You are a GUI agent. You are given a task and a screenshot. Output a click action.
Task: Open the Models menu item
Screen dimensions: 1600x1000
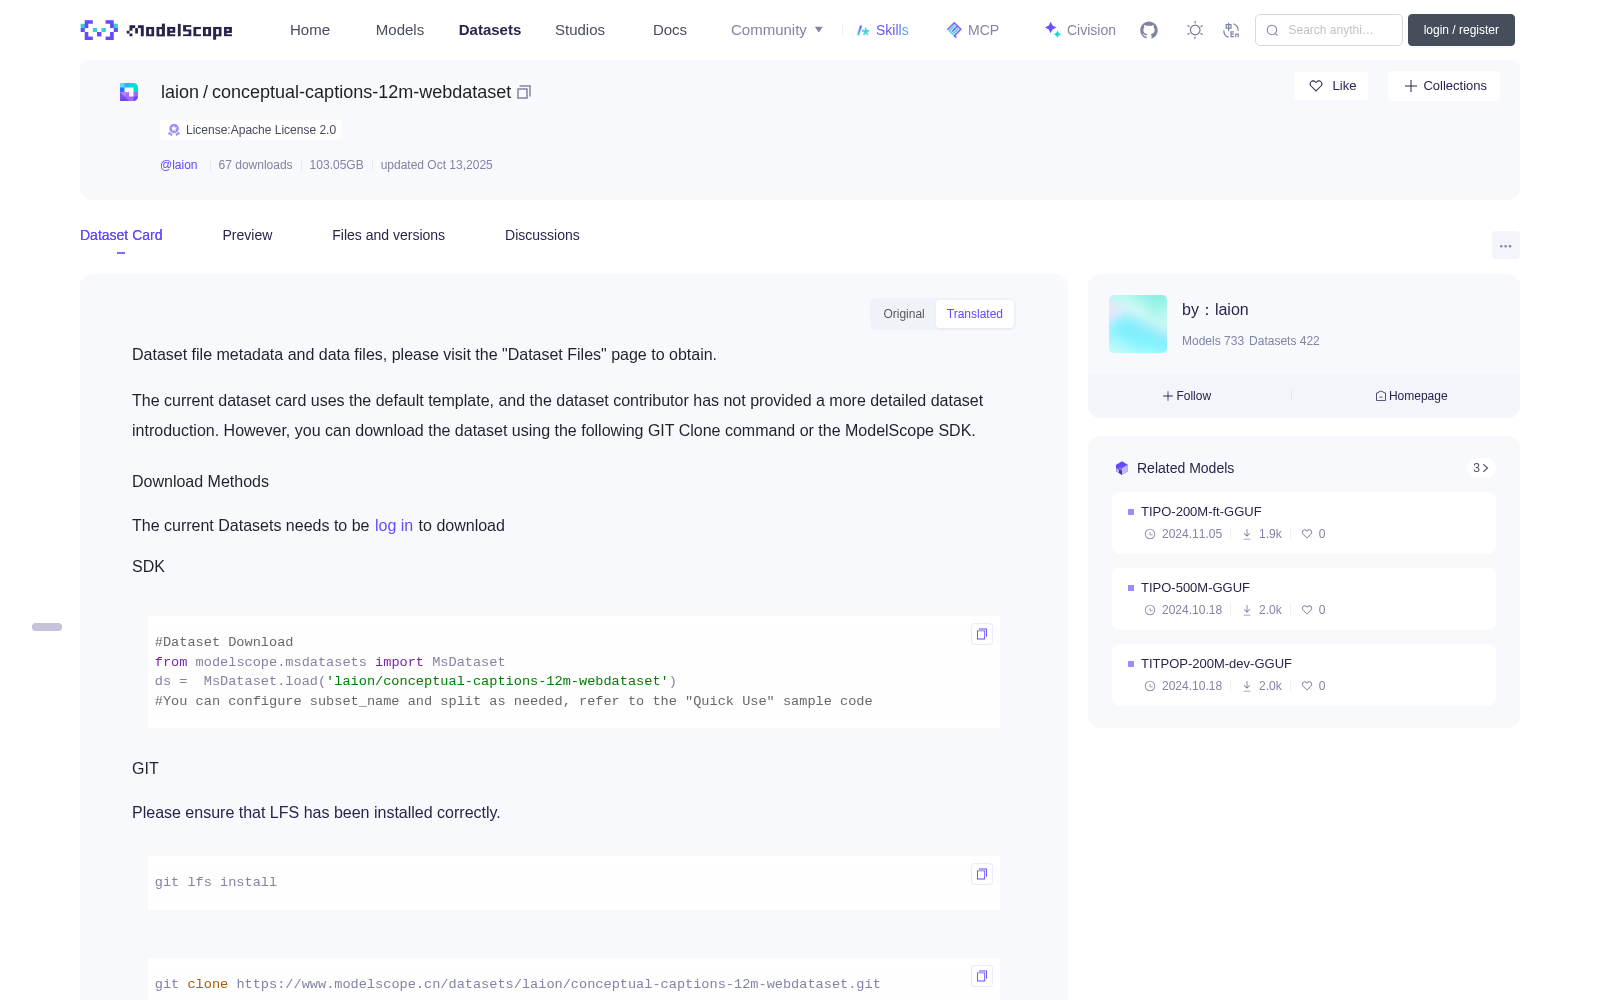pyautogui.click(x=400, y=30)
